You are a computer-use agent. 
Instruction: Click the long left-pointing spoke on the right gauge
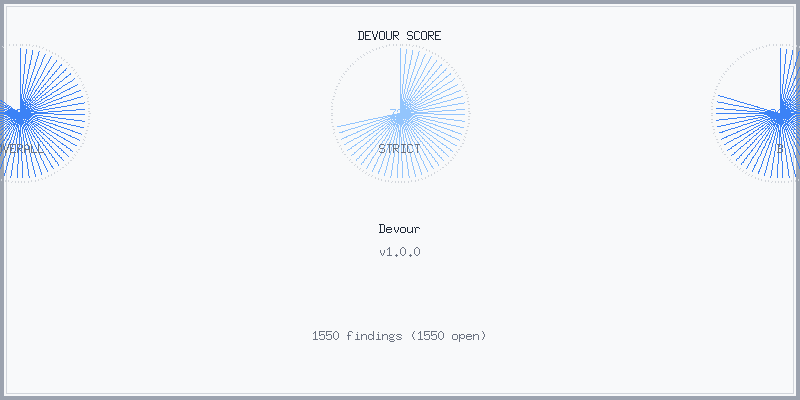(x=745, y=104)
